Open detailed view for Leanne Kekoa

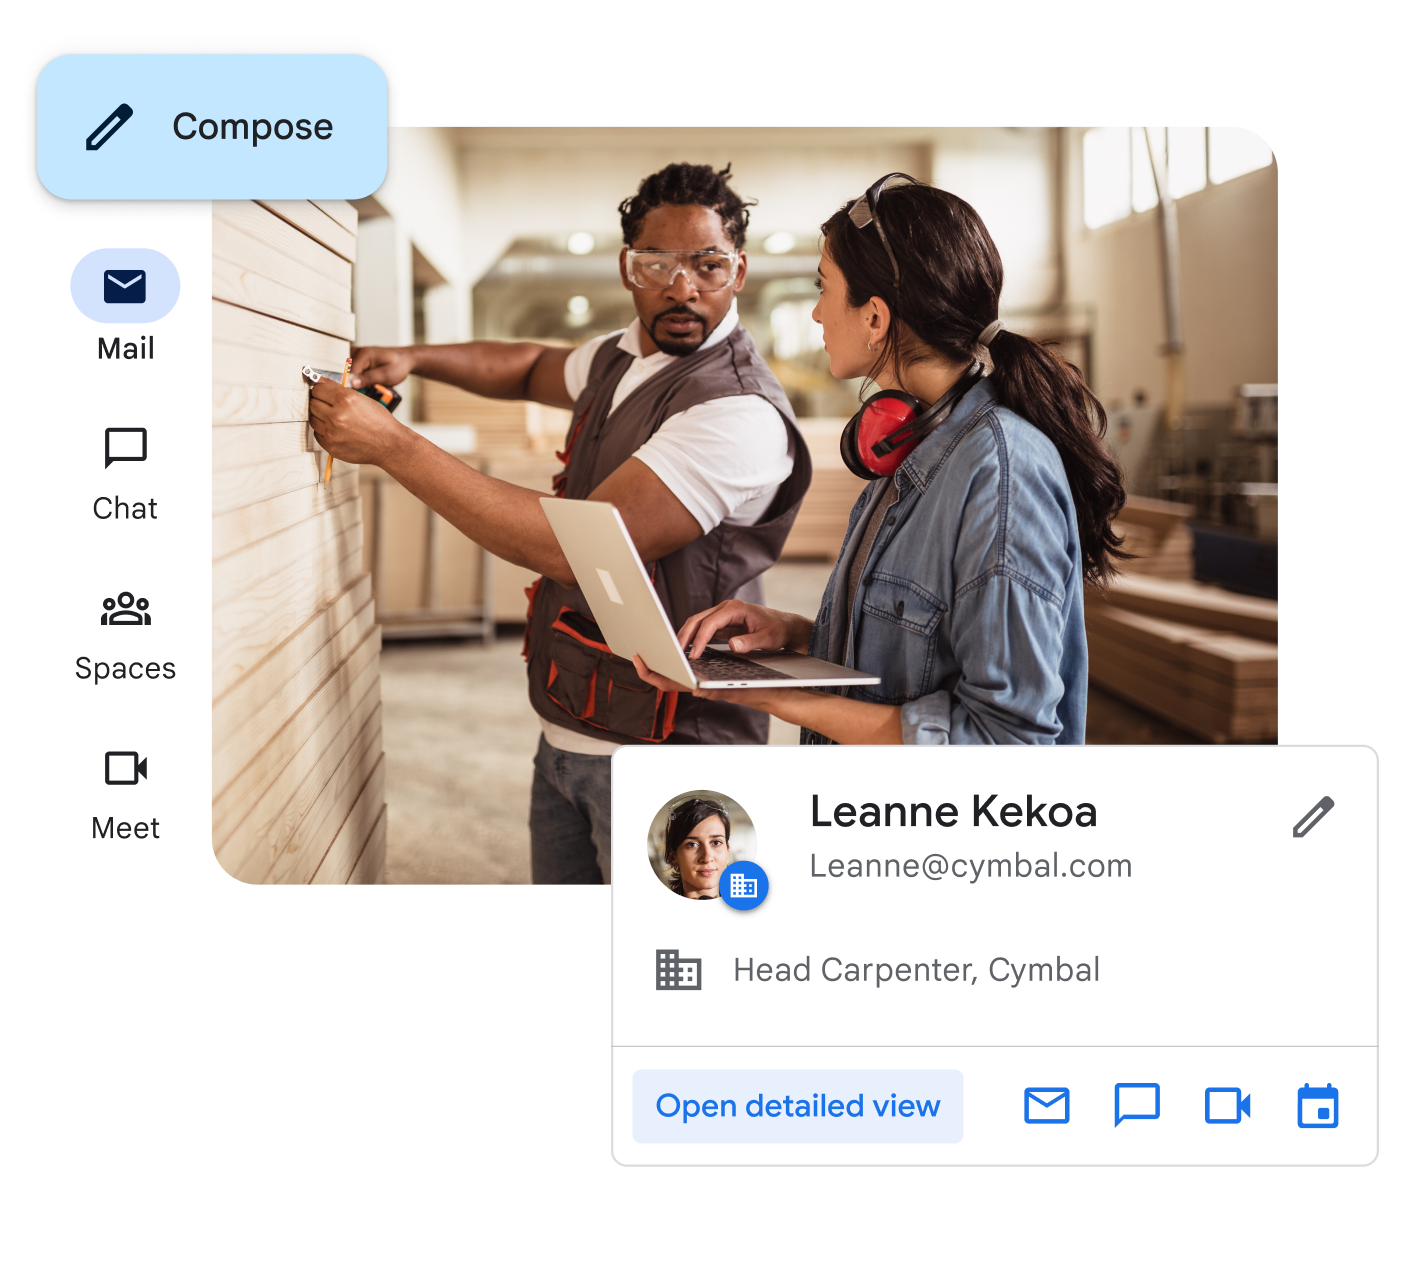(797, 1106)
